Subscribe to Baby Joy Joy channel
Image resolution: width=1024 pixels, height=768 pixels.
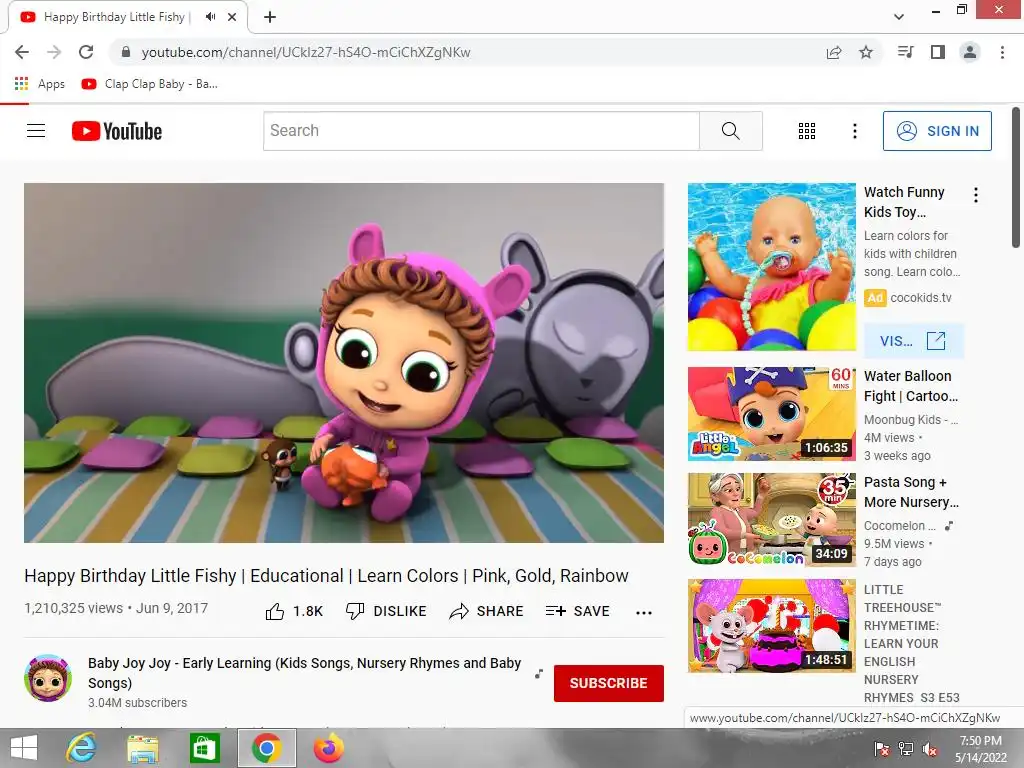point(609,683)
